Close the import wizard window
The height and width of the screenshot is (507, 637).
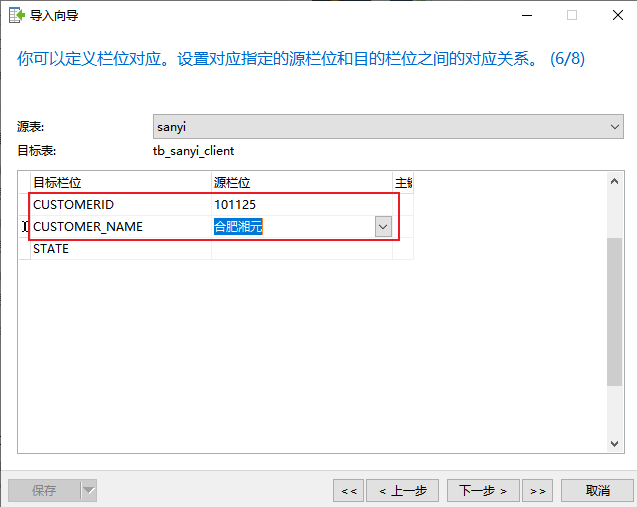click(x=618, y=15)
